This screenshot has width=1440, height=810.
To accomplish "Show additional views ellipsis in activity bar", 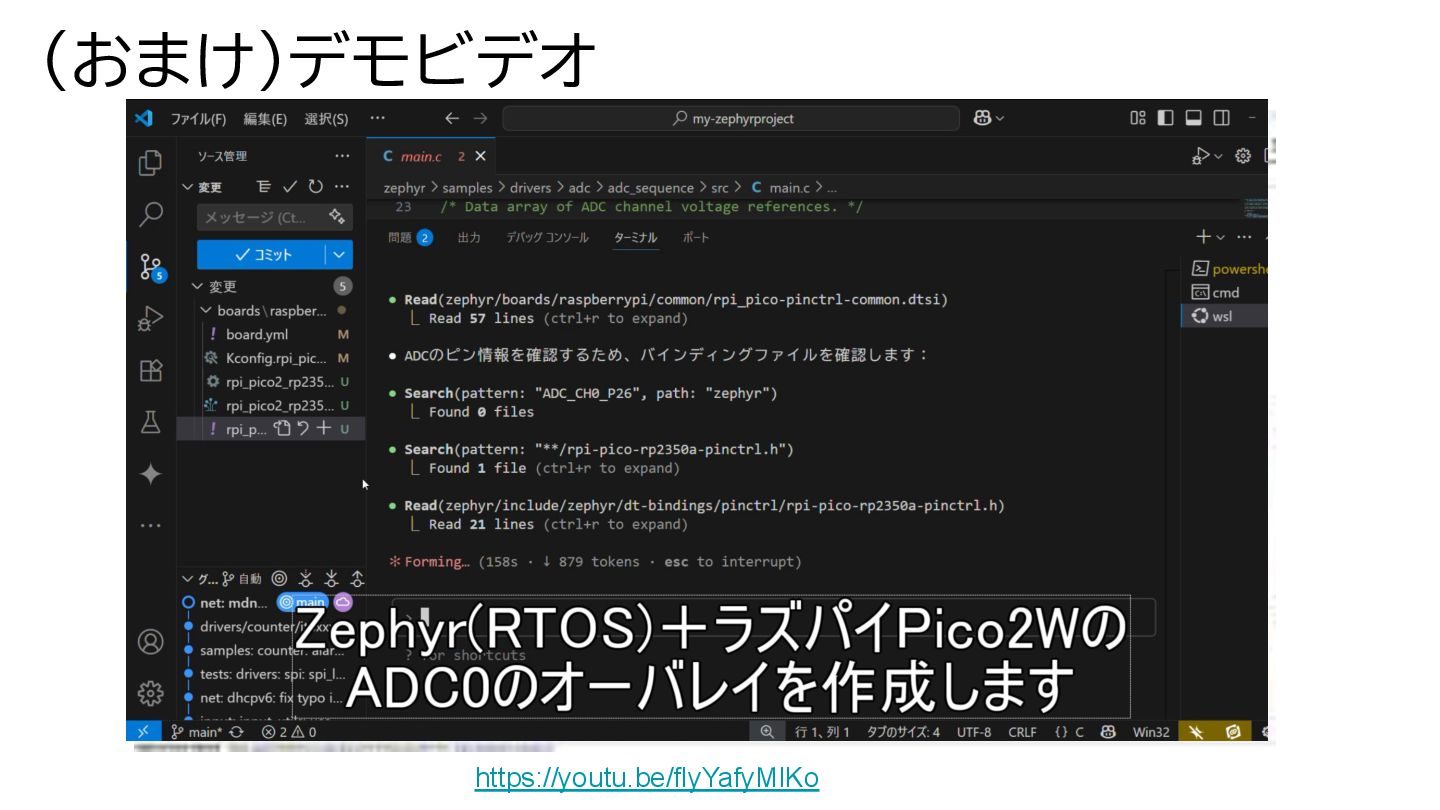I will tap(150, 526).
